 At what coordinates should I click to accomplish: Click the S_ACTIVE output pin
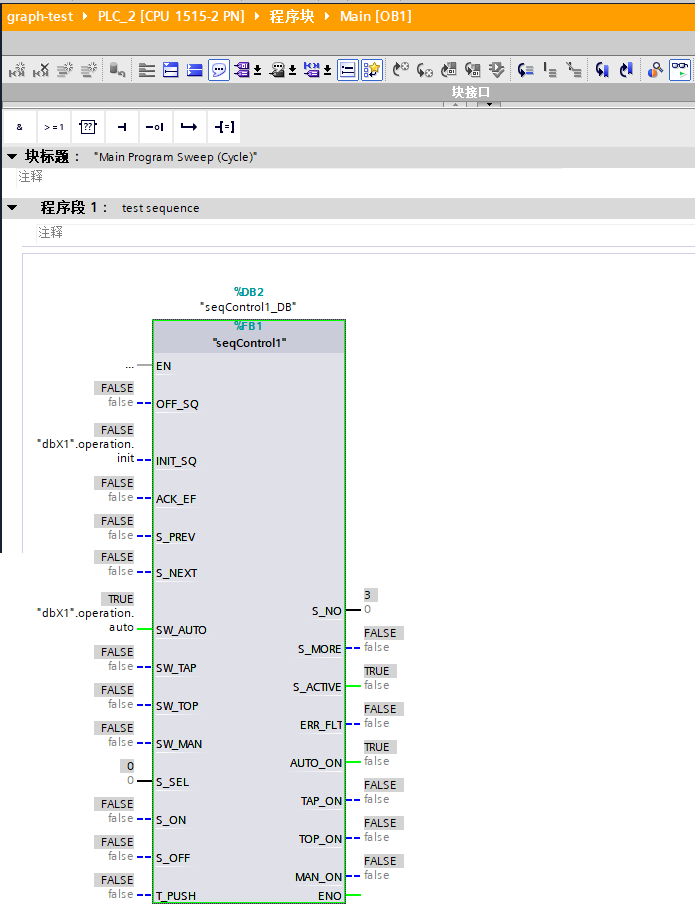click(317, 688)
